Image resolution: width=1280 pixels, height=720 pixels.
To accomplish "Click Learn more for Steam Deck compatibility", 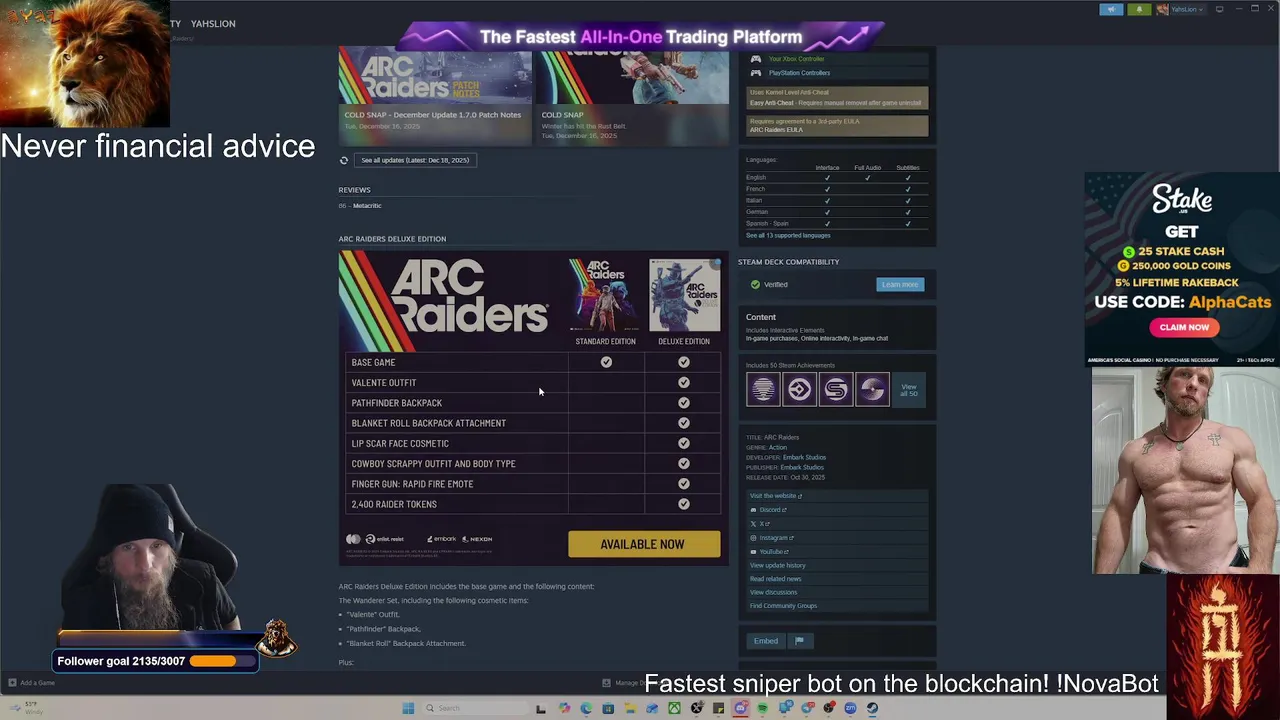I will click(899, 285).
